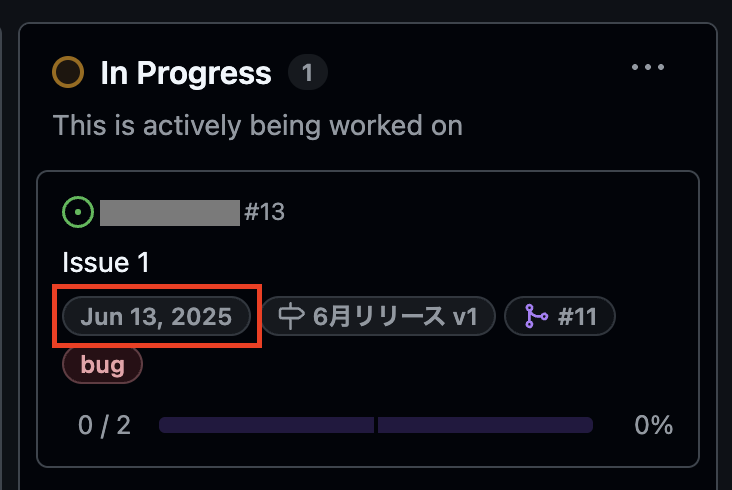Click the milestone signpost icon
This screenshot has width=732, height=490.
292,316
